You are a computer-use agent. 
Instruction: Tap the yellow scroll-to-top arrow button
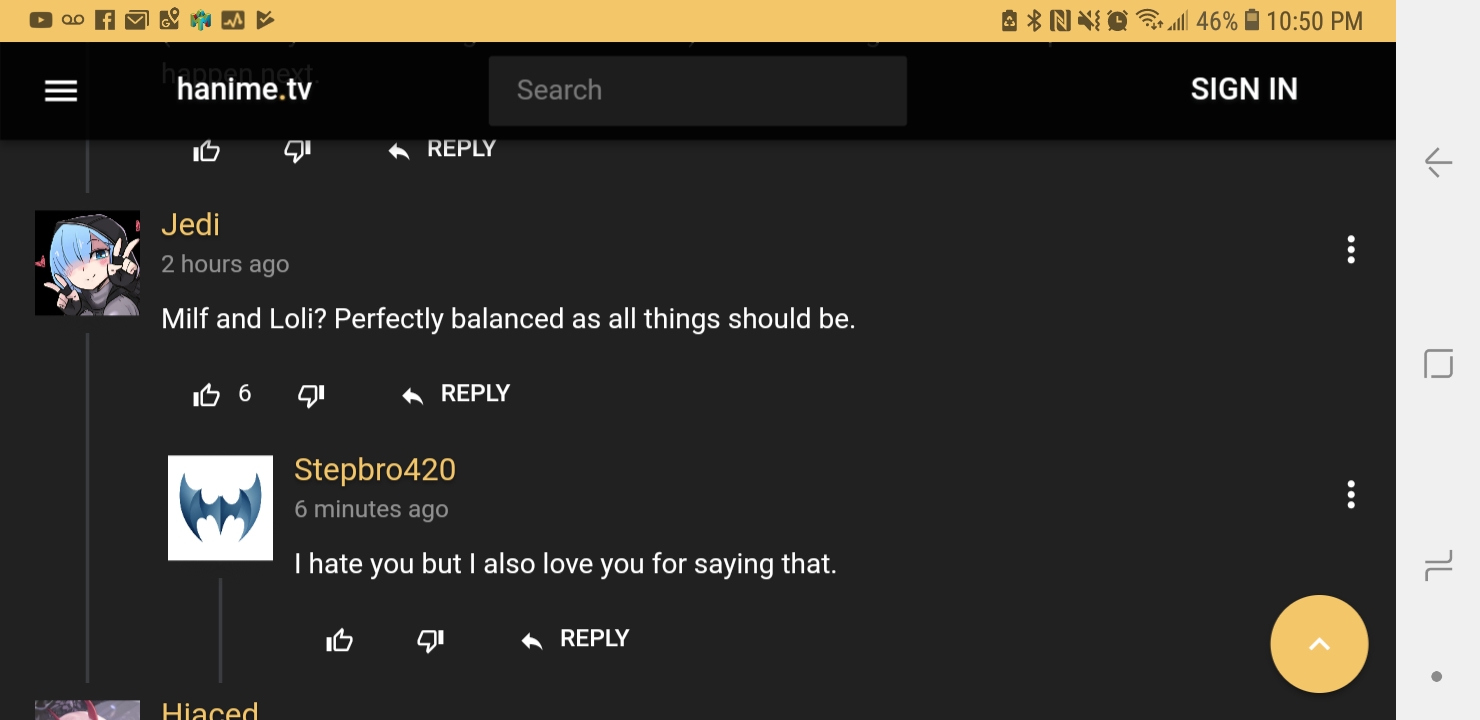click(x=1319, y=644)
